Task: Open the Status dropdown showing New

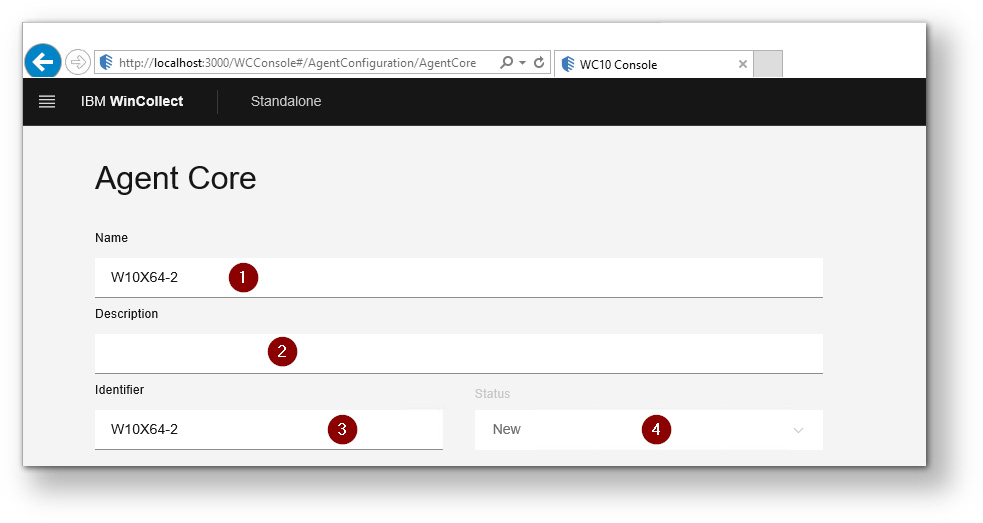Action: 649,430
